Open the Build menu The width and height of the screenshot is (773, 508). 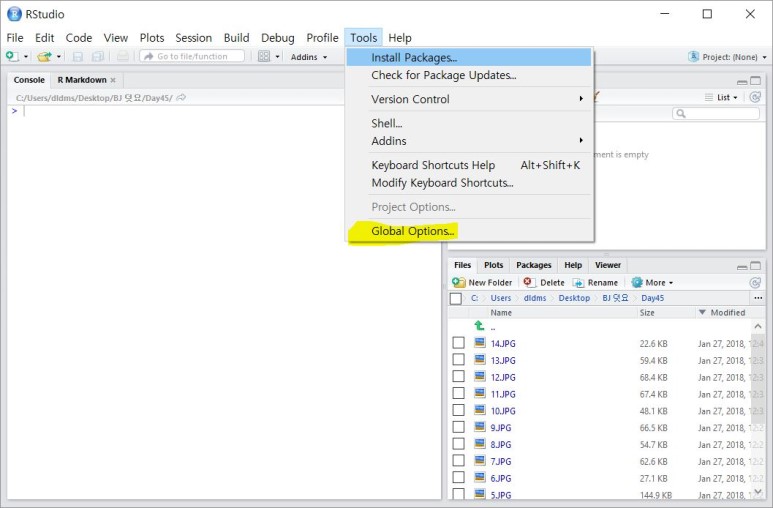(237, 38)
